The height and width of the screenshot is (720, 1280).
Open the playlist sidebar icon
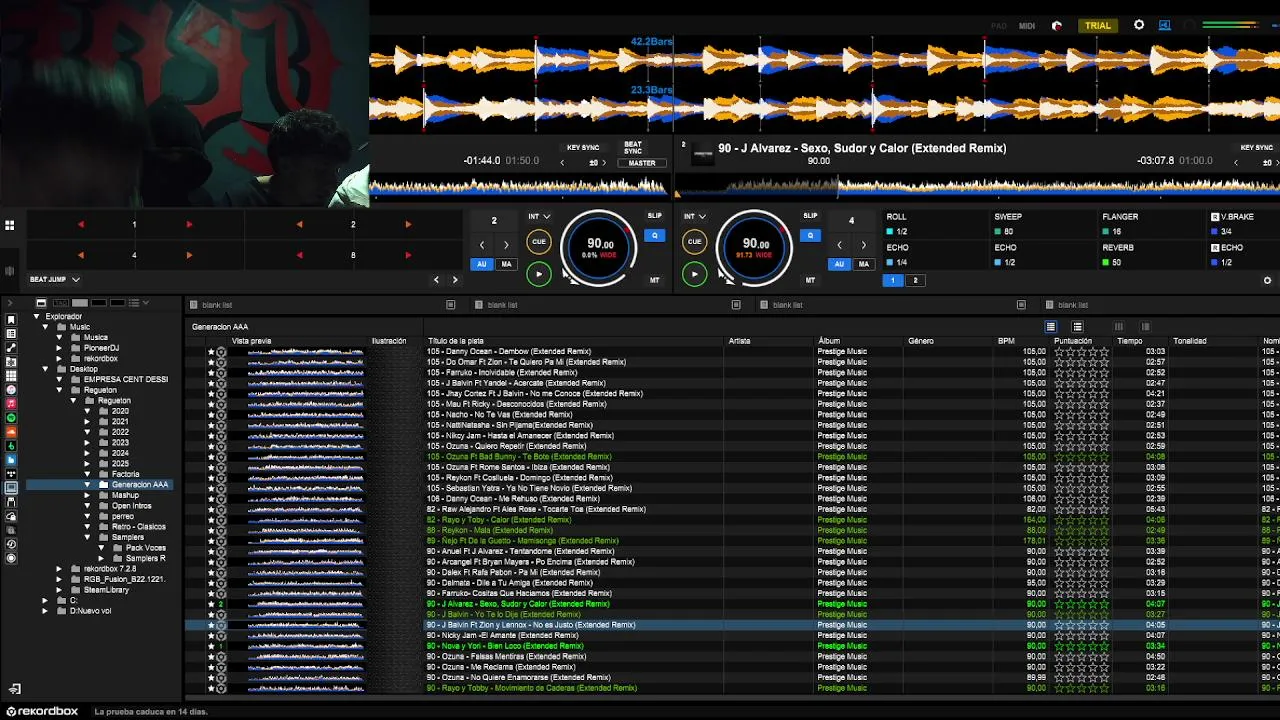(x=11, y=334)
